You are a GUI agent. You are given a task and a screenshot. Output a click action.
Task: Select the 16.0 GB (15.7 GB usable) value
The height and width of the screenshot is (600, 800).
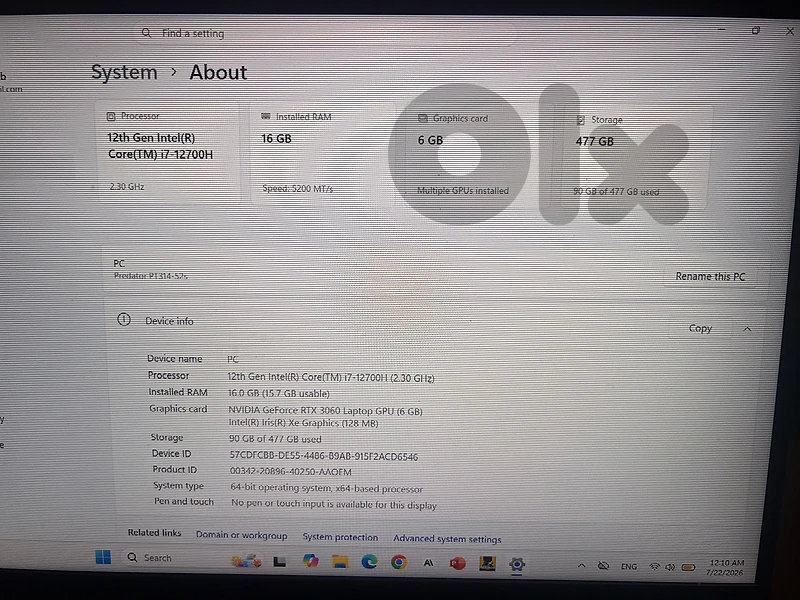279,393
